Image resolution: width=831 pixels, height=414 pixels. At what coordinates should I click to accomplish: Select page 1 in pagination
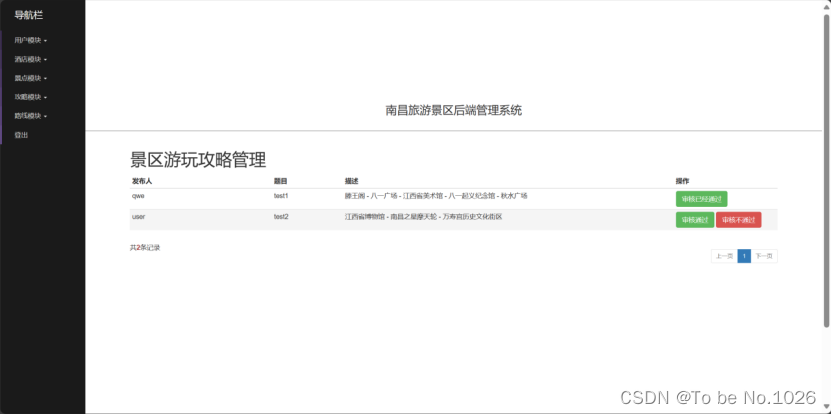click(744, 256)
